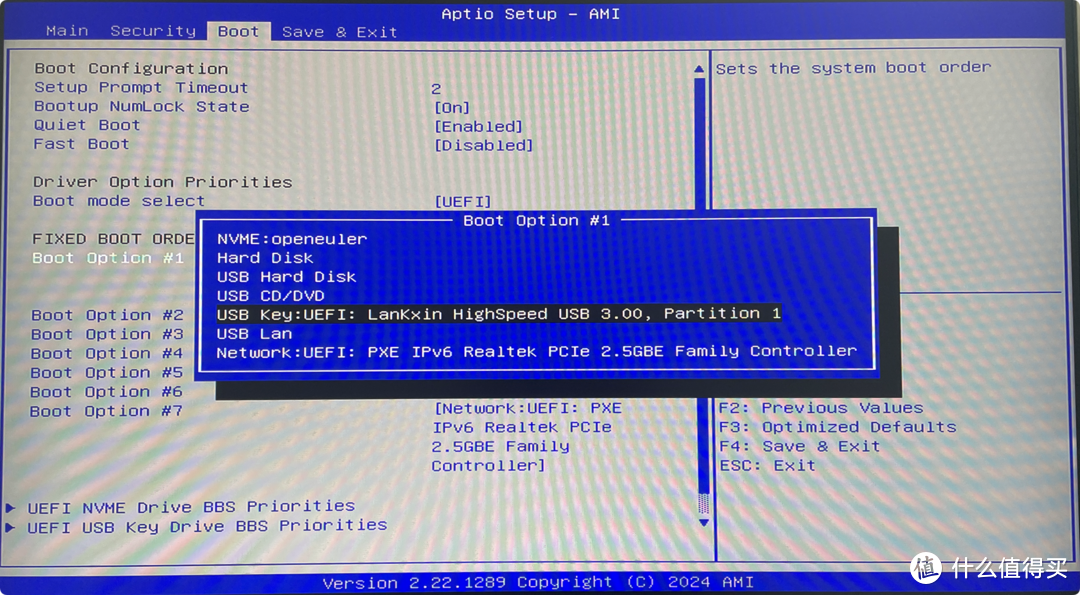The image size is (1080, 595).
Task: Select Boot Option #1 row
Action: (107, 258)
